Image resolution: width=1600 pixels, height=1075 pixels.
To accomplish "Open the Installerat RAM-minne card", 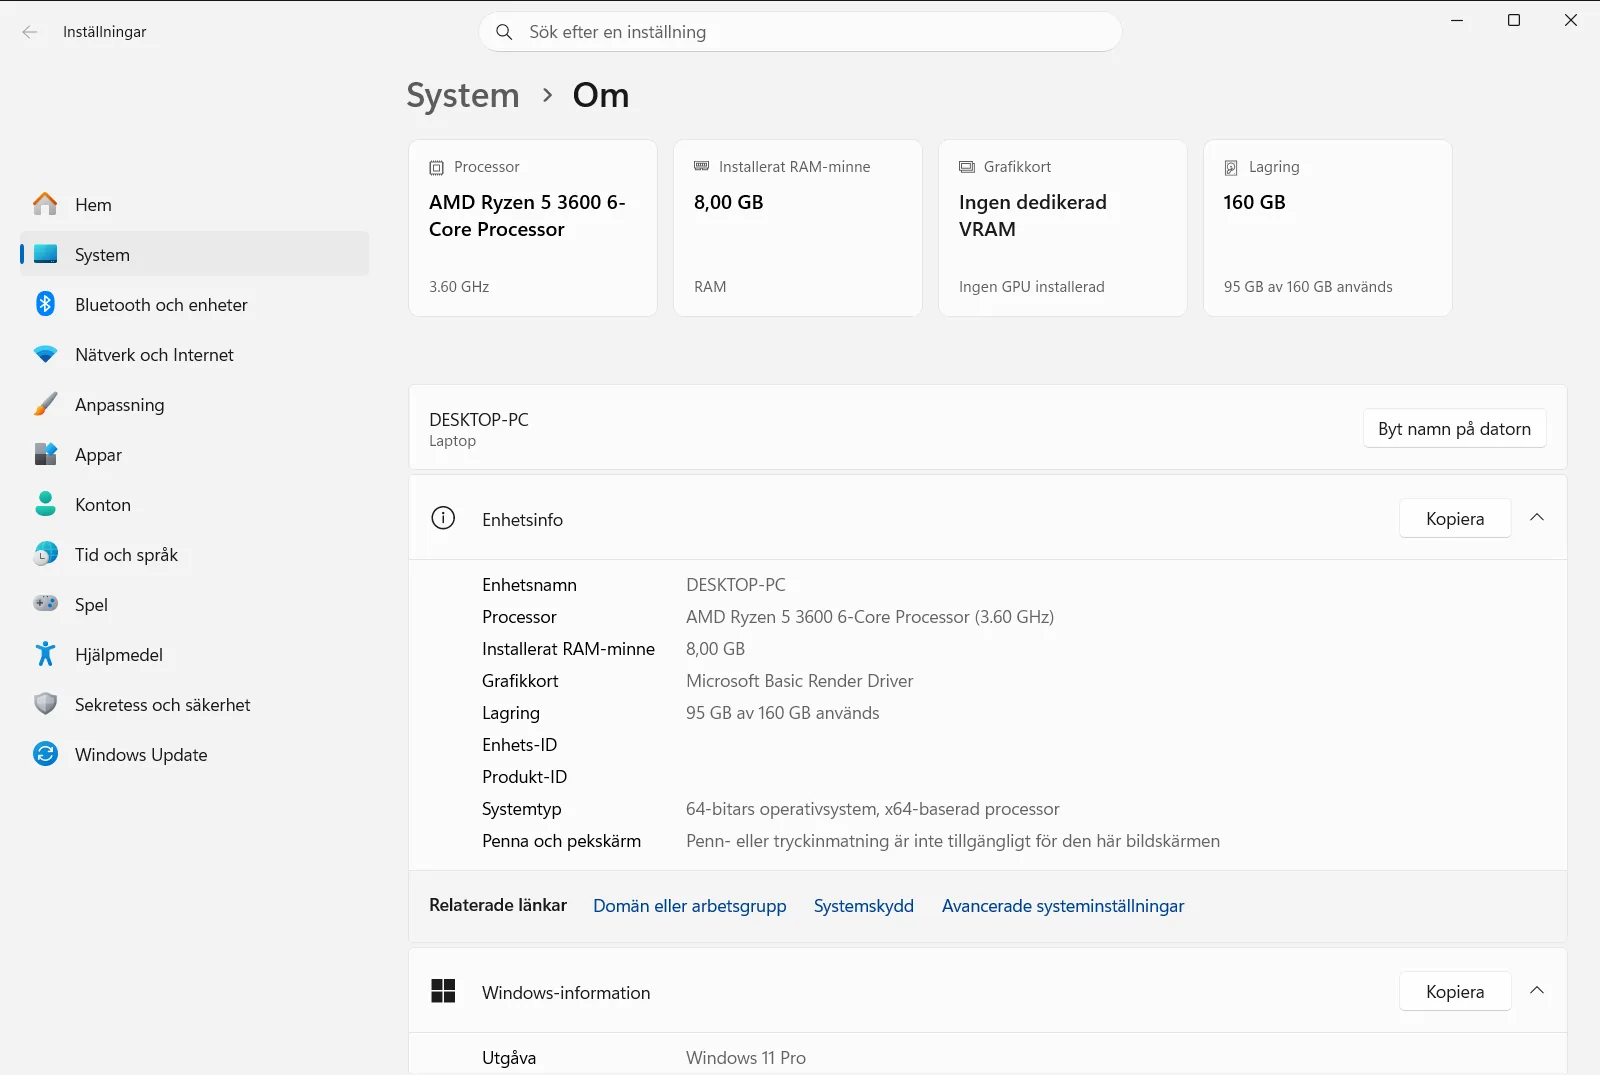I will [798, 228].
